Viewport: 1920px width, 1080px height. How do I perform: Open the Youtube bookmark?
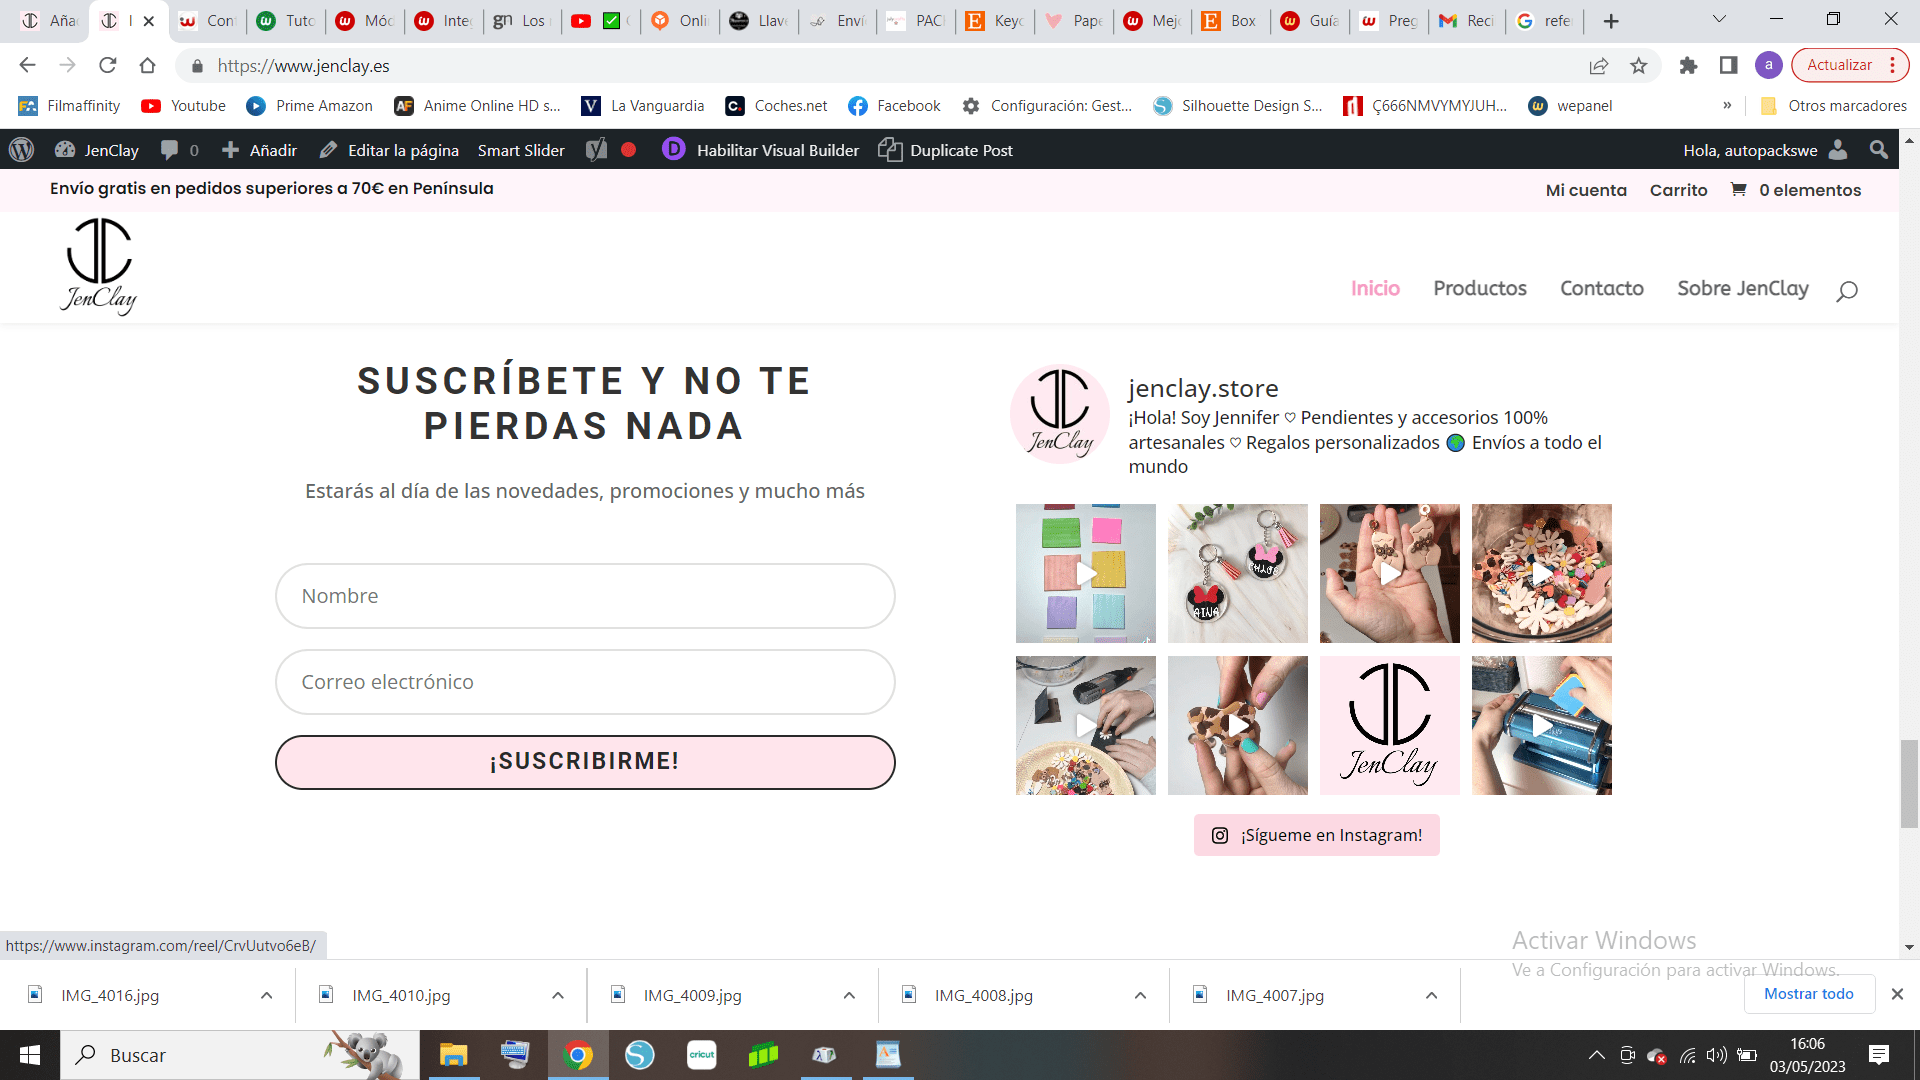click(x=183, y=106)
